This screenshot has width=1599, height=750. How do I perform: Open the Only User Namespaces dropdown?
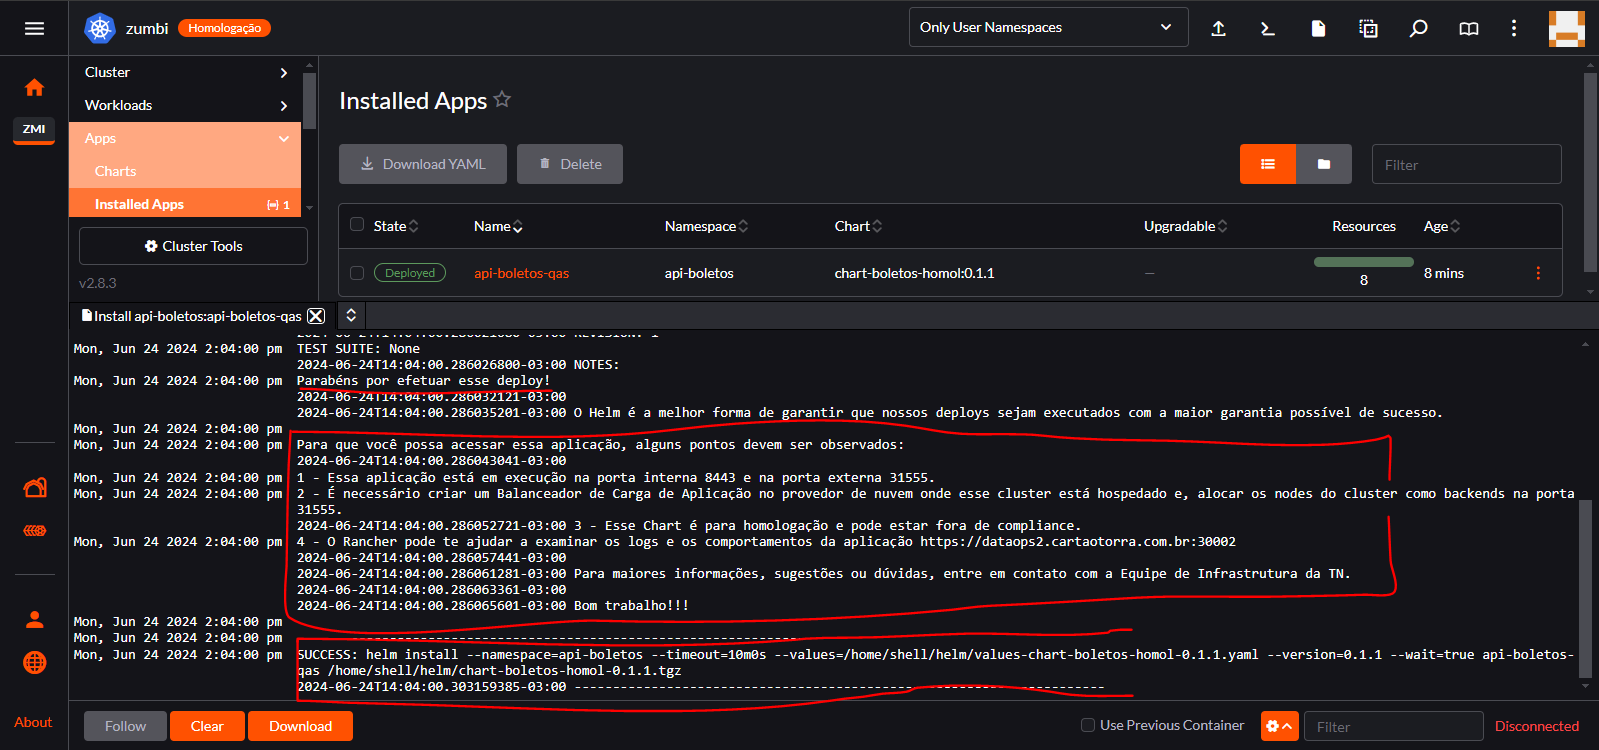point(1047,28)
